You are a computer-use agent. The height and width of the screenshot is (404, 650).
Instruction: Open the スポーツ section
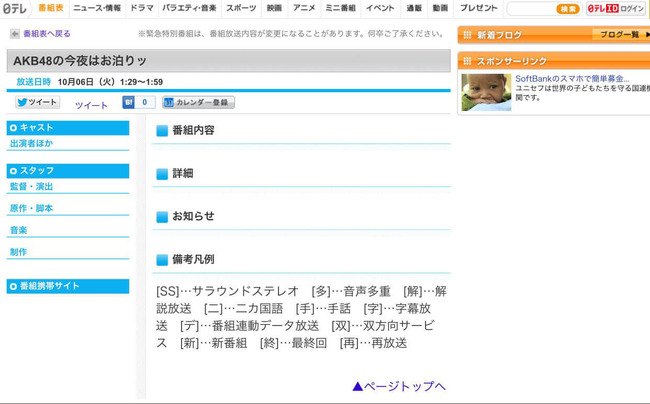pyautogui.click(x=241, y=8)
